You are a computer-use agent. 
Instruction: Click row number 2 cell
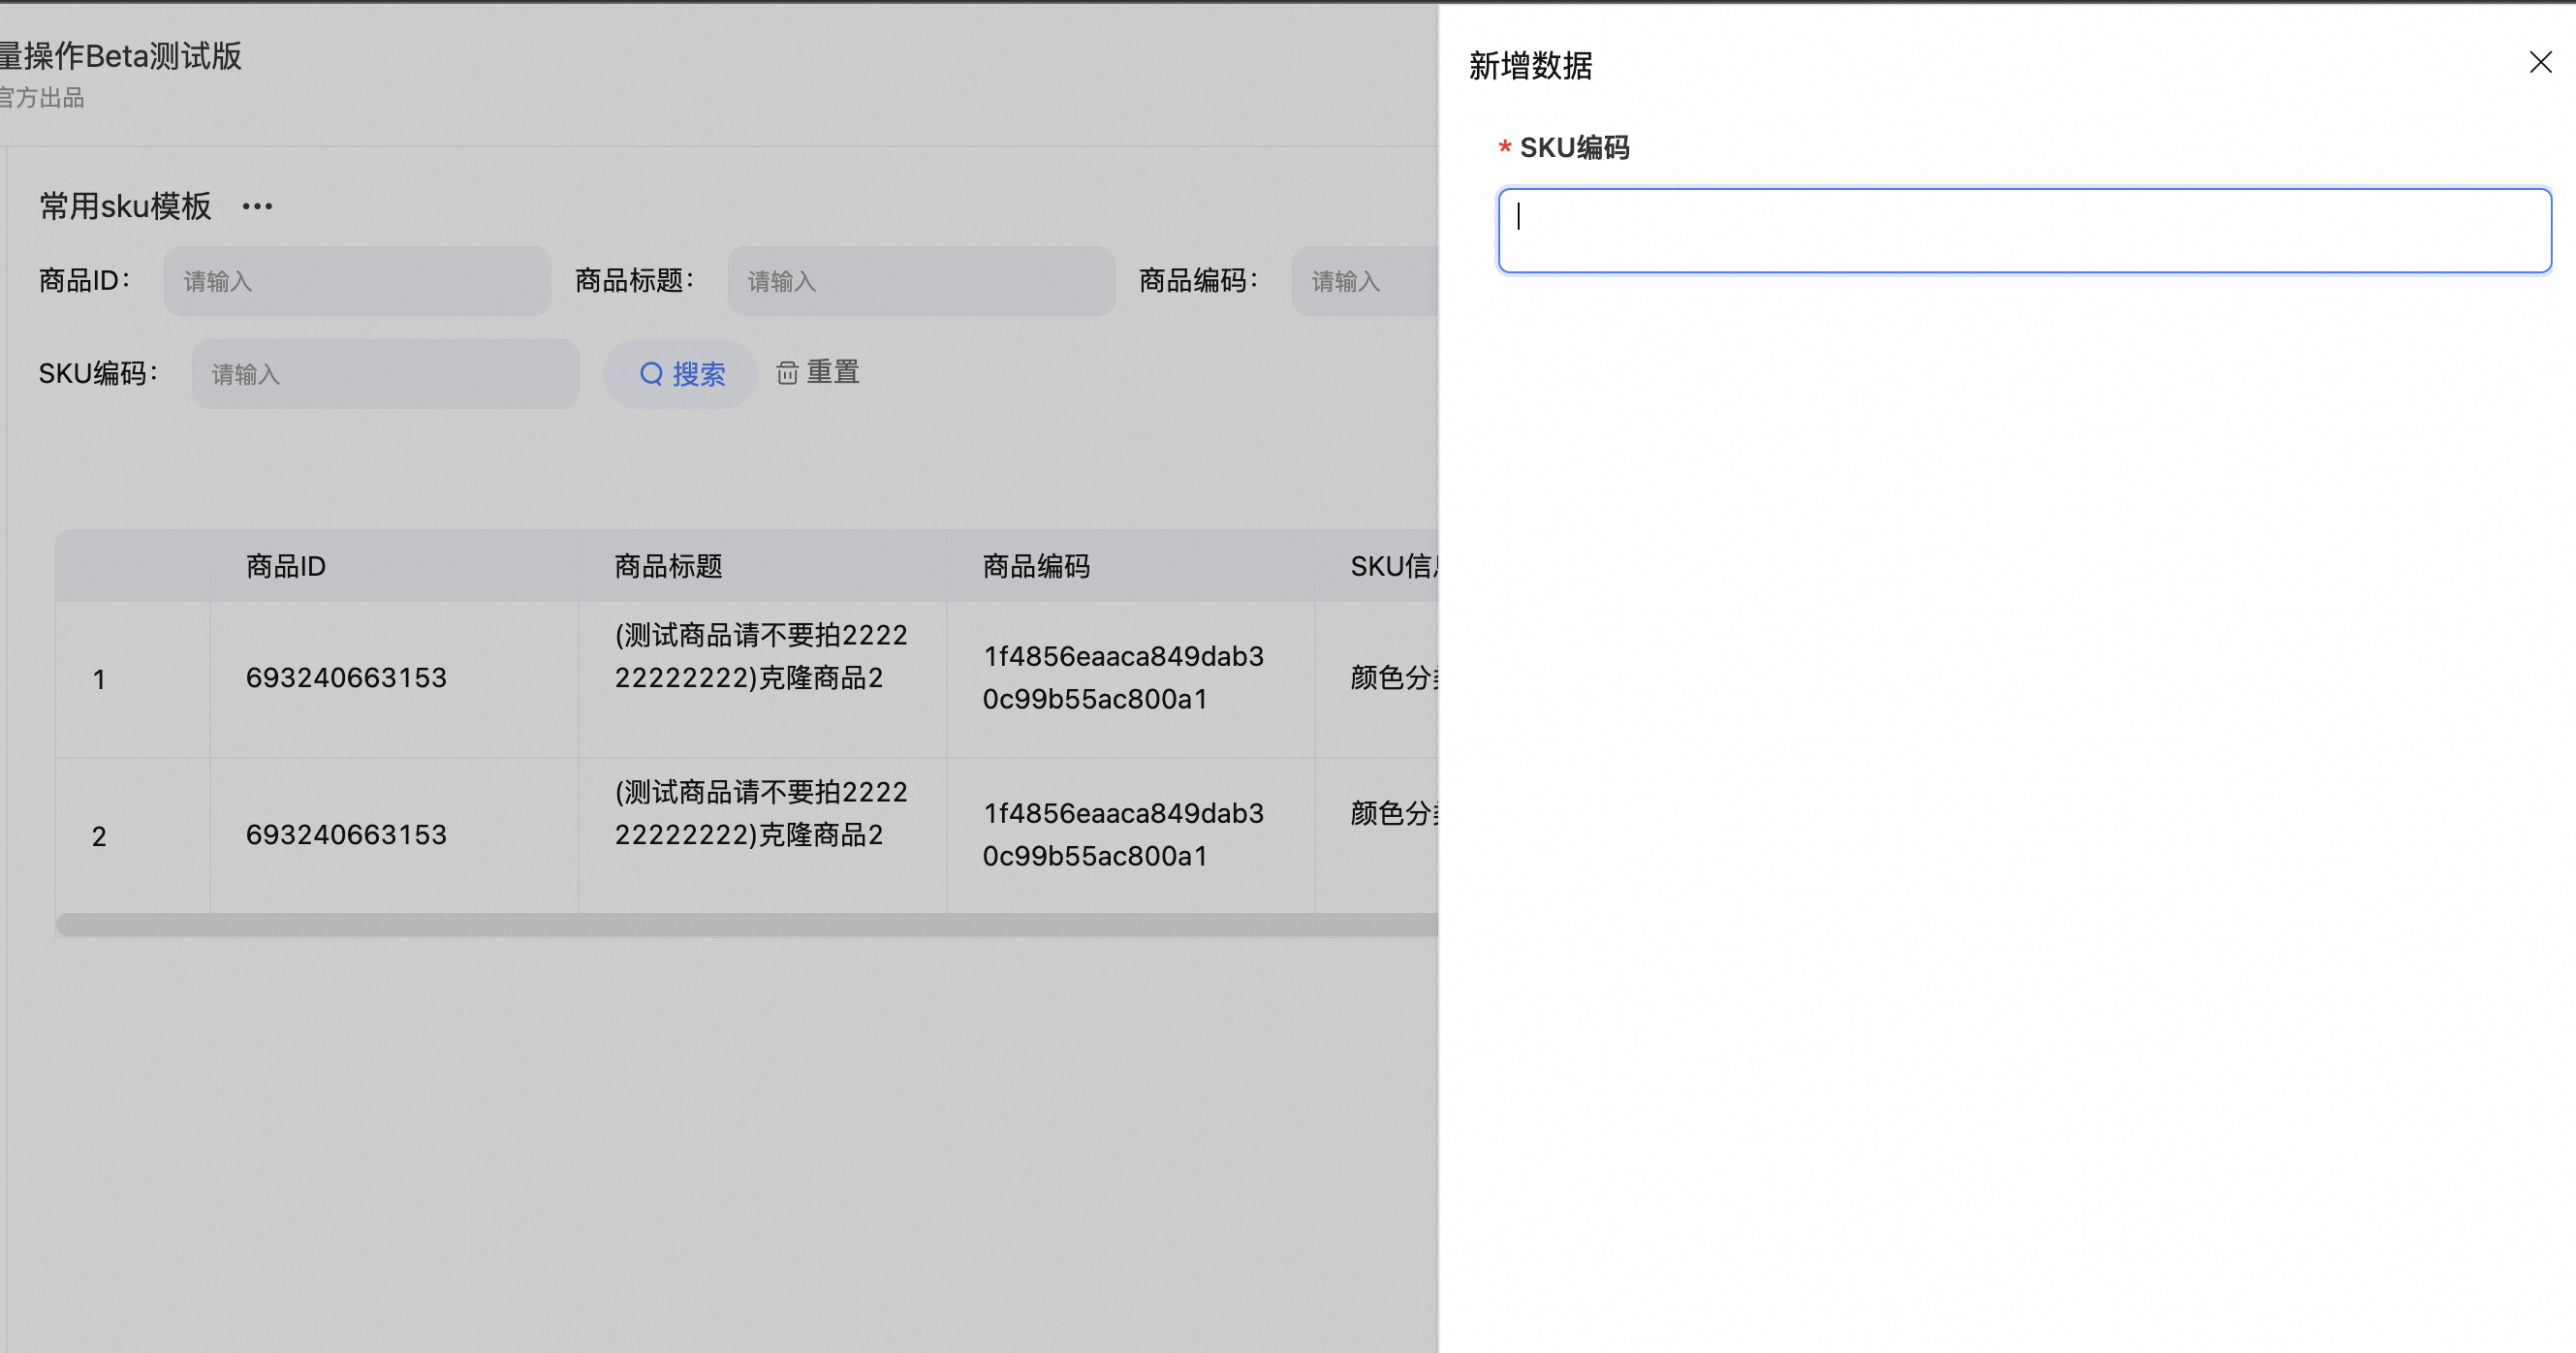99,836
